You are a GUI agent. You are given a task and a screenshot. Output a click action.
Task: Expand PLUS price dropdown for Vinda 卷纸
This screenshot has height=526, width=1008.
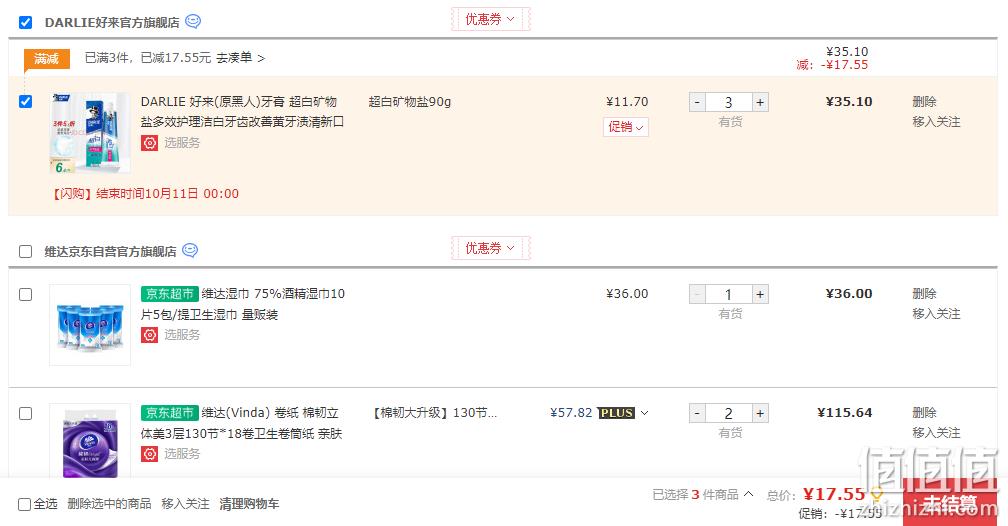(x=645, y=413)
